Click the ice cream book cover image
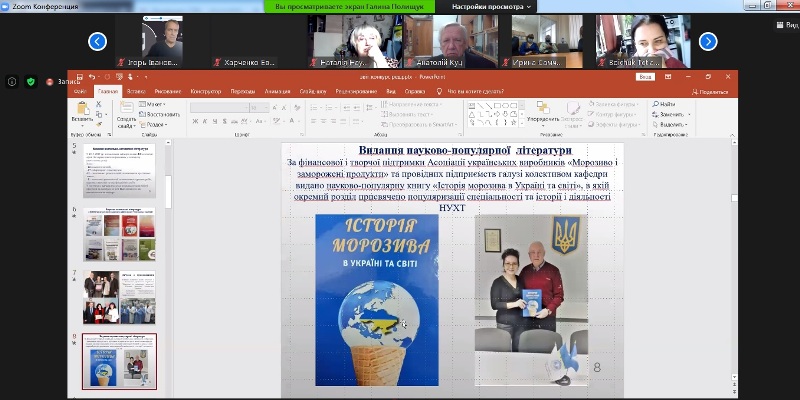Image resolution: width=800 pixels, height=400 pixels. pyautogui.click(x=377, y=300)
